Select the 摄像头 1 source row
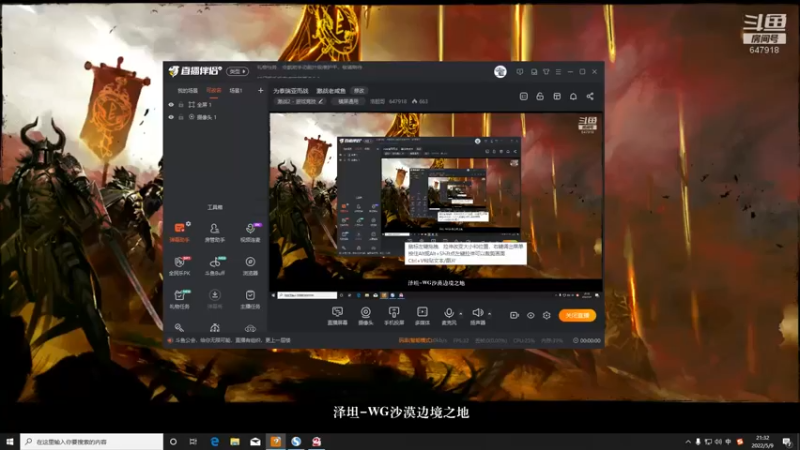 tap(214, 117)
